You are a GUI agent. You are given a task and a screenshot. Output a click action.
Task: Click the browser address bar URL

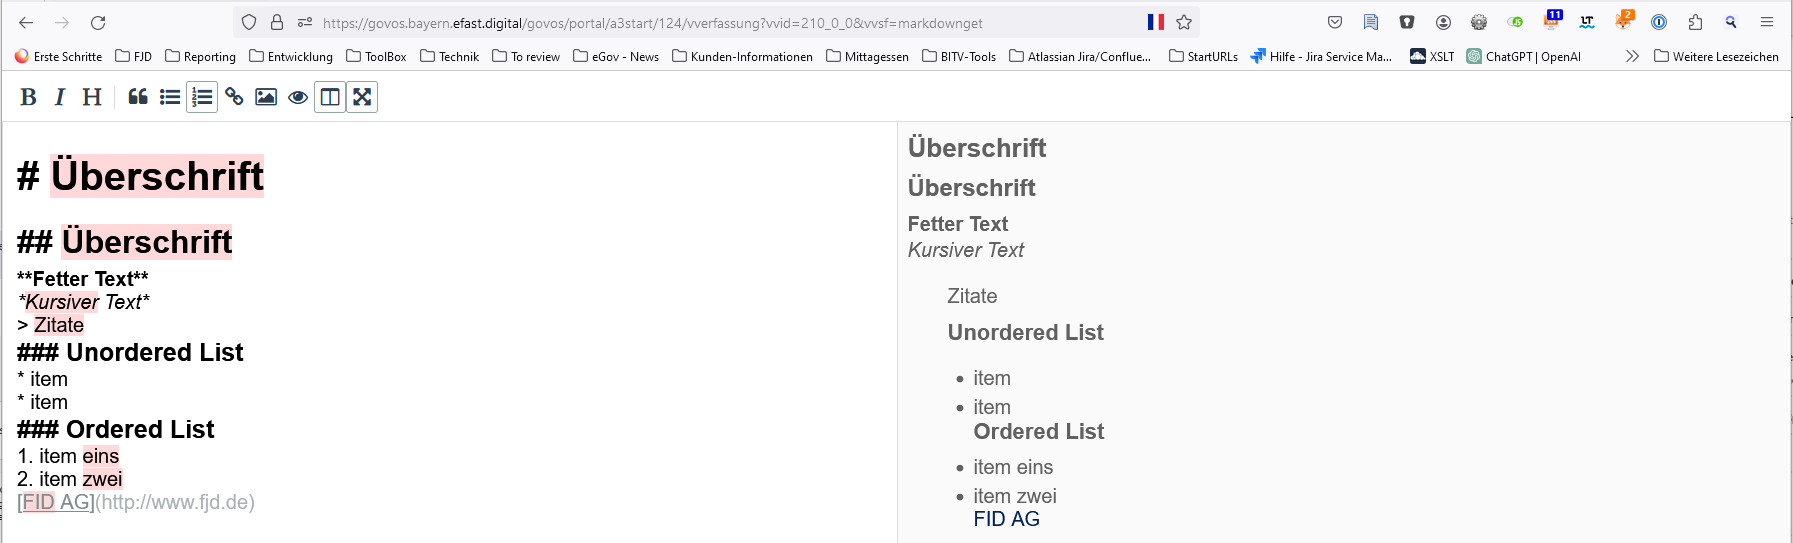(x=652, y=23)
